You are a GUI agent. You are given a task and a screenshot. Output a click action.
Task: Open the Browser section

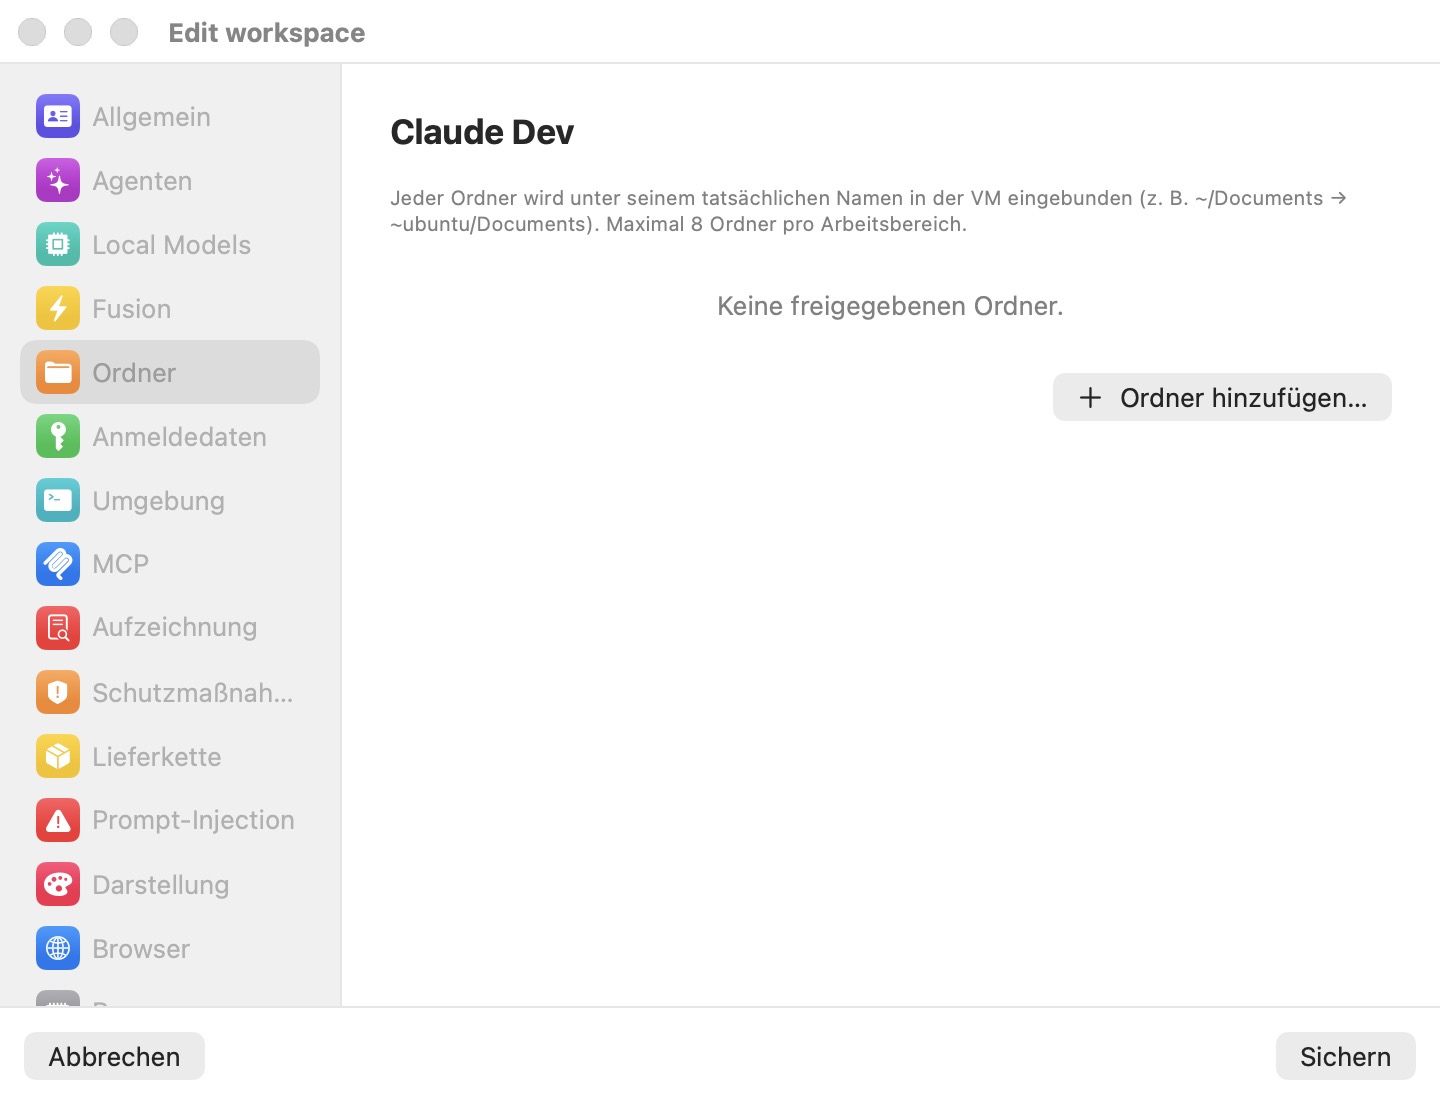pyautogui.click(x=170, y=948)
